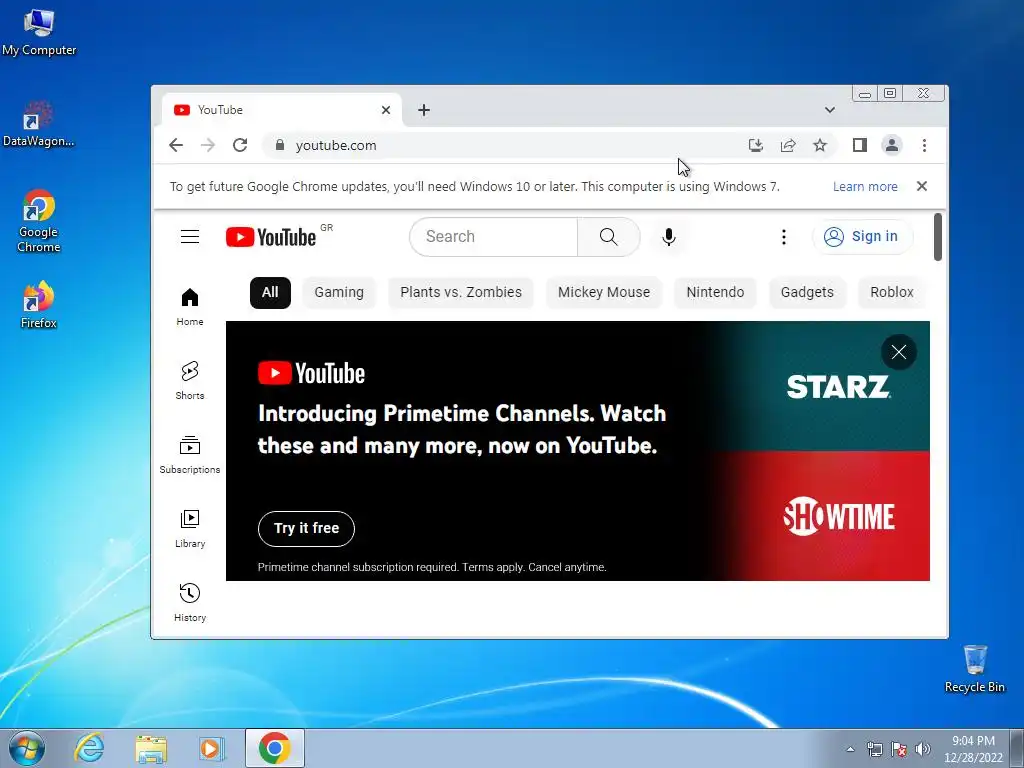Screen dimensions: 1024x768
Task: Open Shorts from the sidebar
Action: pos(190,380)
